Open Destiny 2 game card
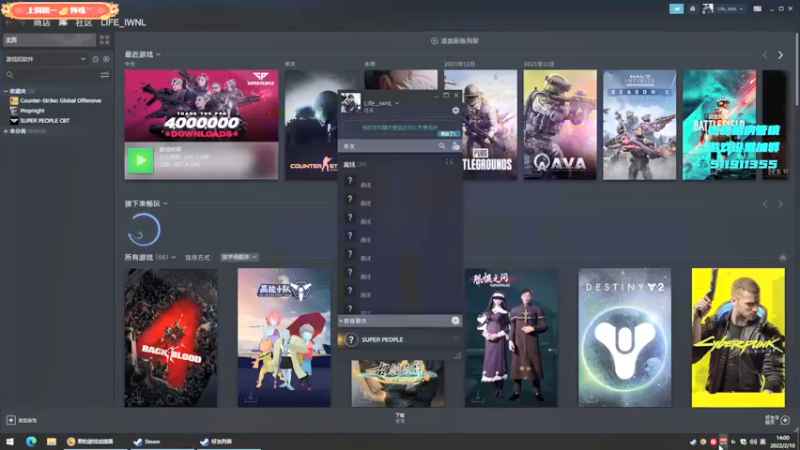Viewport: 800px width, 450px height. [x=624, y=338]
